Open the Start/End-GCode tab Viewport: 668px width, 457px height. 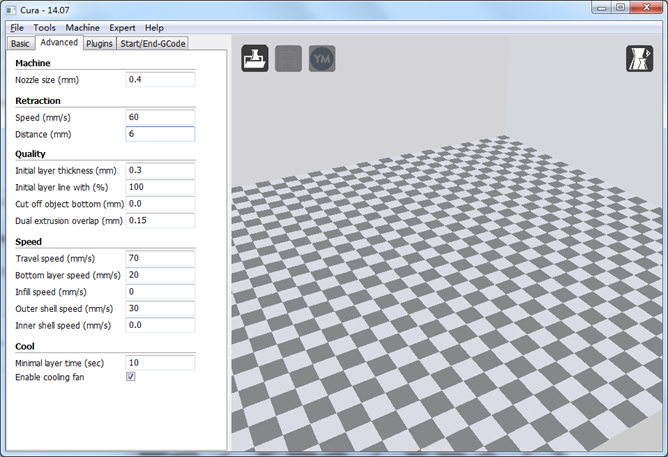tap(153, 44)
